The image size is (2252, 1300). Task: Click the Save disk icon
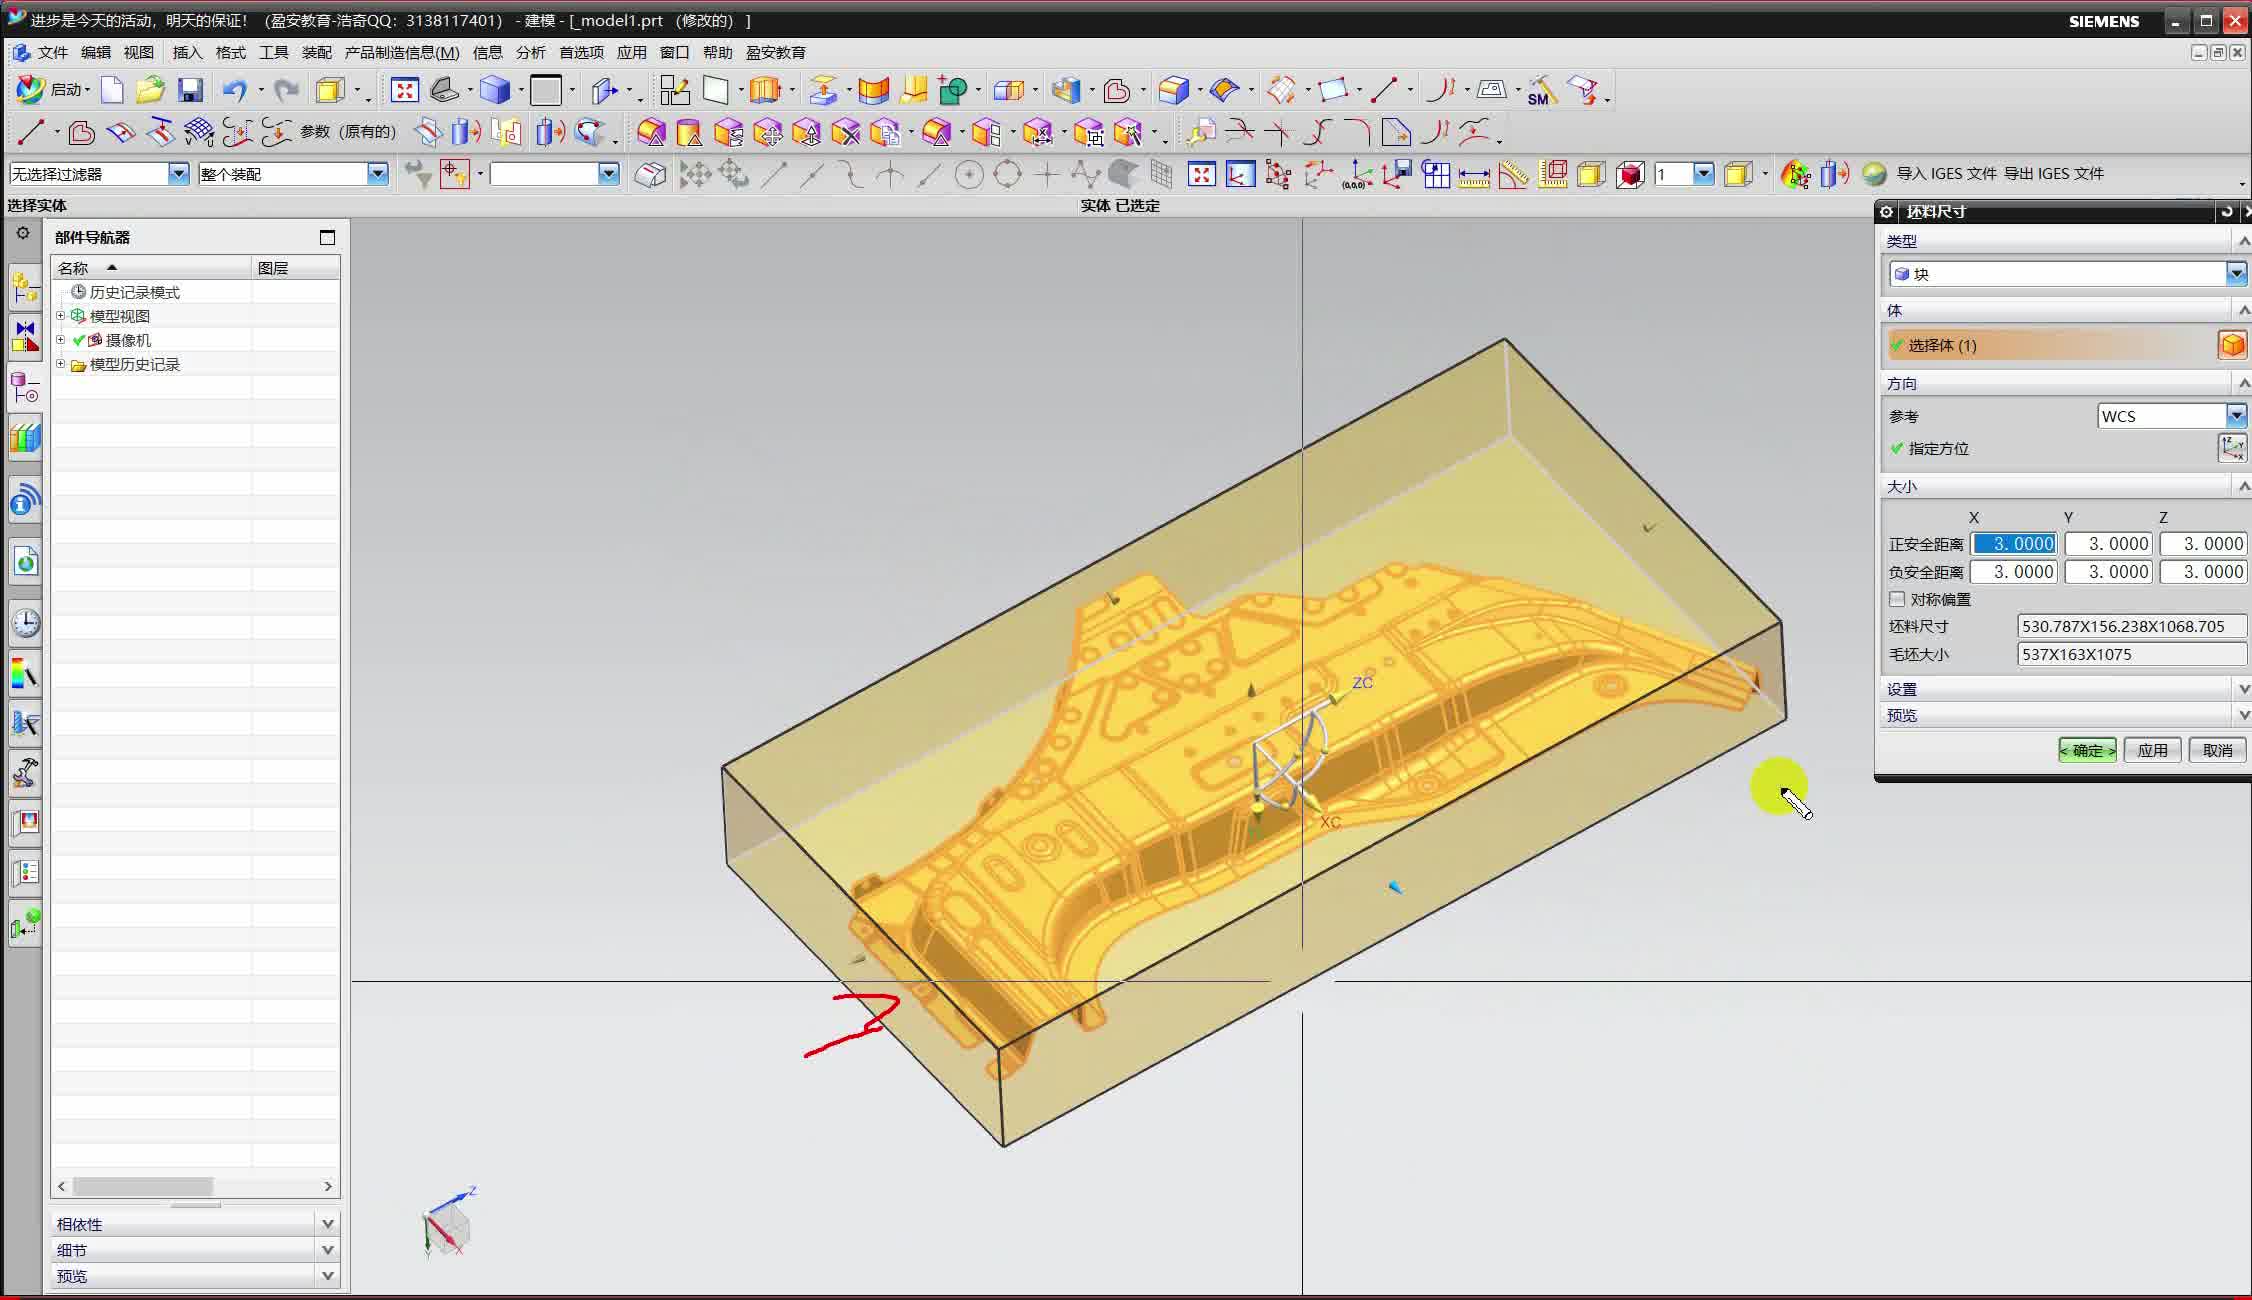pos(190,90)
